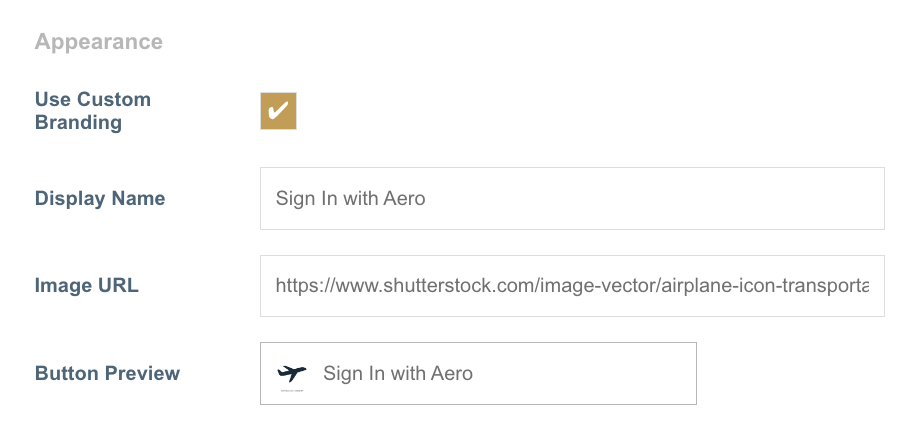This screenshot has height=433, width=904.
Task: Click the Display Name field label
Action: tap(100, 198)
